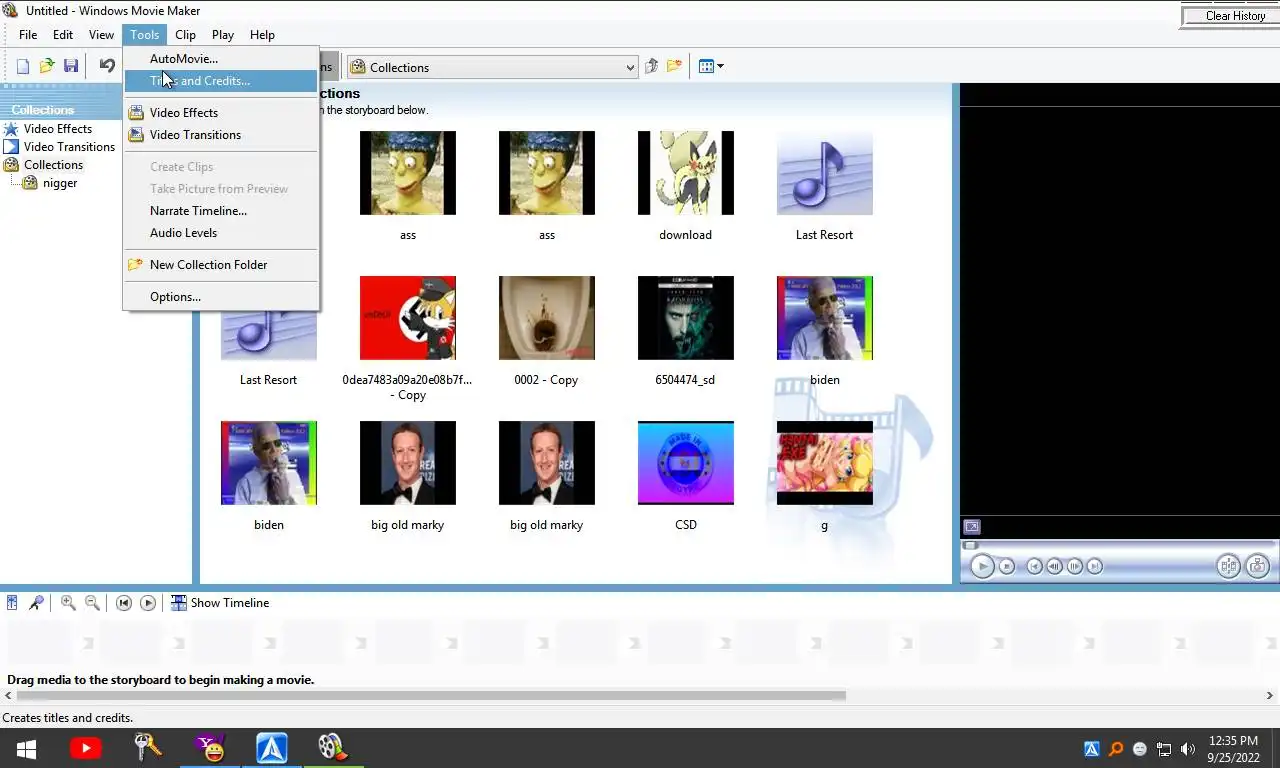This screenshot has height=768, width=1280.
Task: Open the Play menu
Action: pyautogui.click(x=223, y=34)
